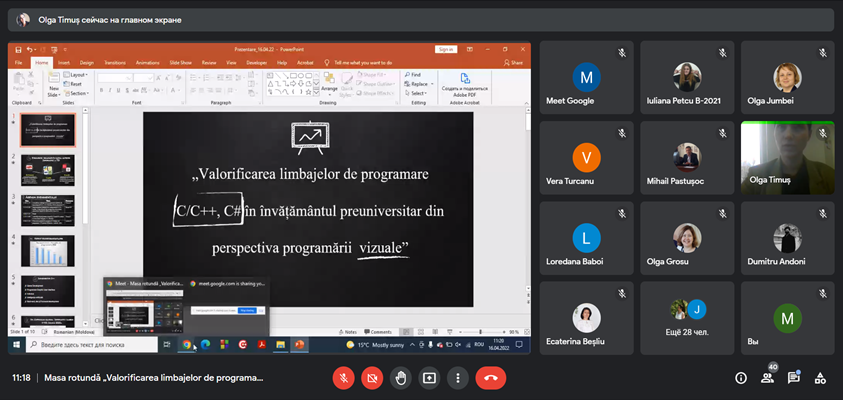Expand the Layout dropdown in Slides group

point(77,75)
